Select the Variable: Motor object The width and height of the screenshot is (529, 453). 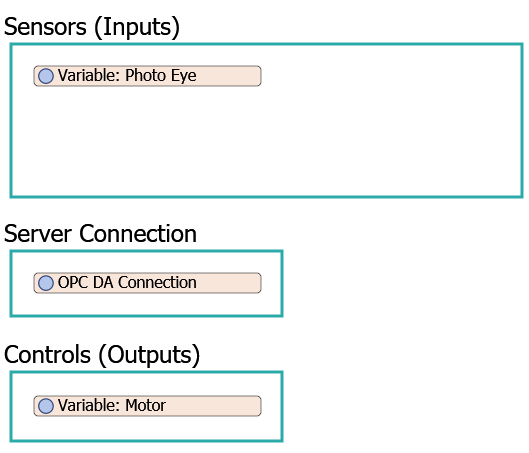[147, 406]
